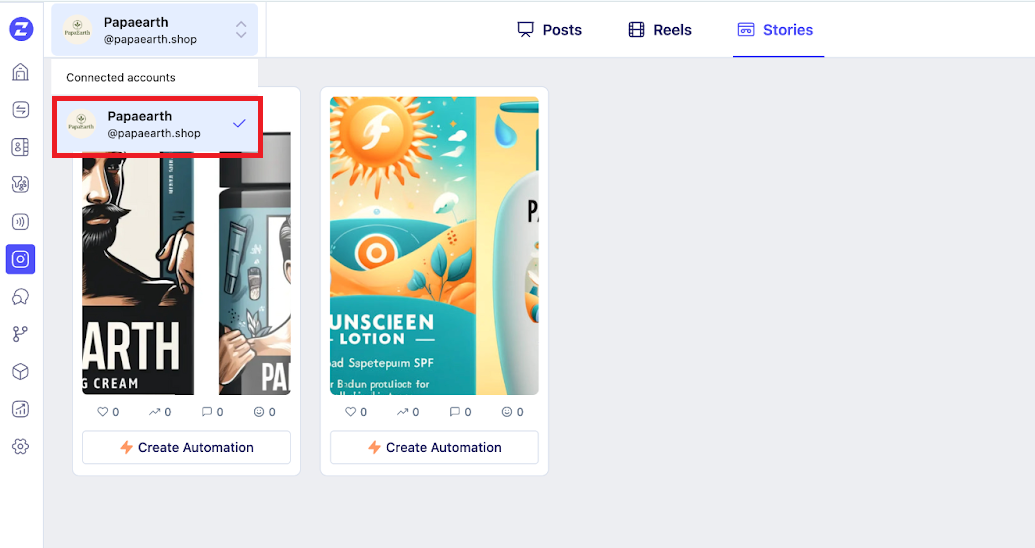This screenshot has width=1035, height=548.
Task: Click the shares arrow icon on beard cream story
Action: (154, 412)
